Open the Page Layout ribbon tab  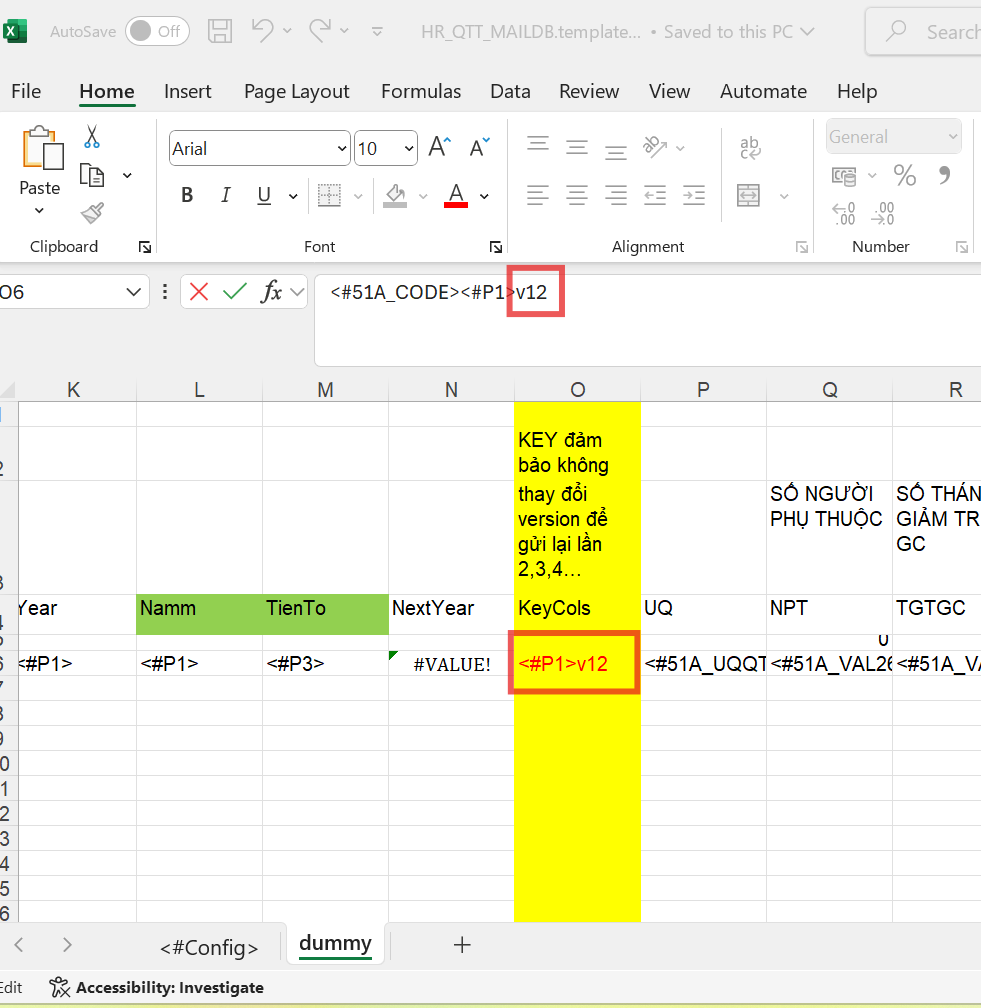click(x=296, y=91)
